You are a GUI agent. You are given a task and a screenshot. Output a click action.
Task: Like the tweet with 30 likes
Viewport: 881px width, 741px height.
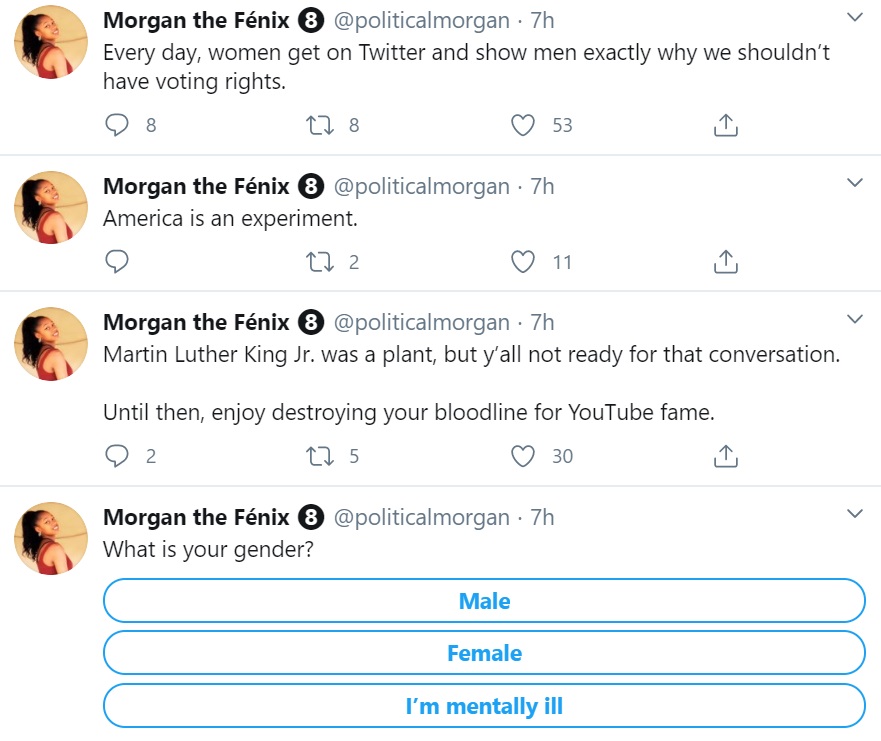click(x=523, y=456)
